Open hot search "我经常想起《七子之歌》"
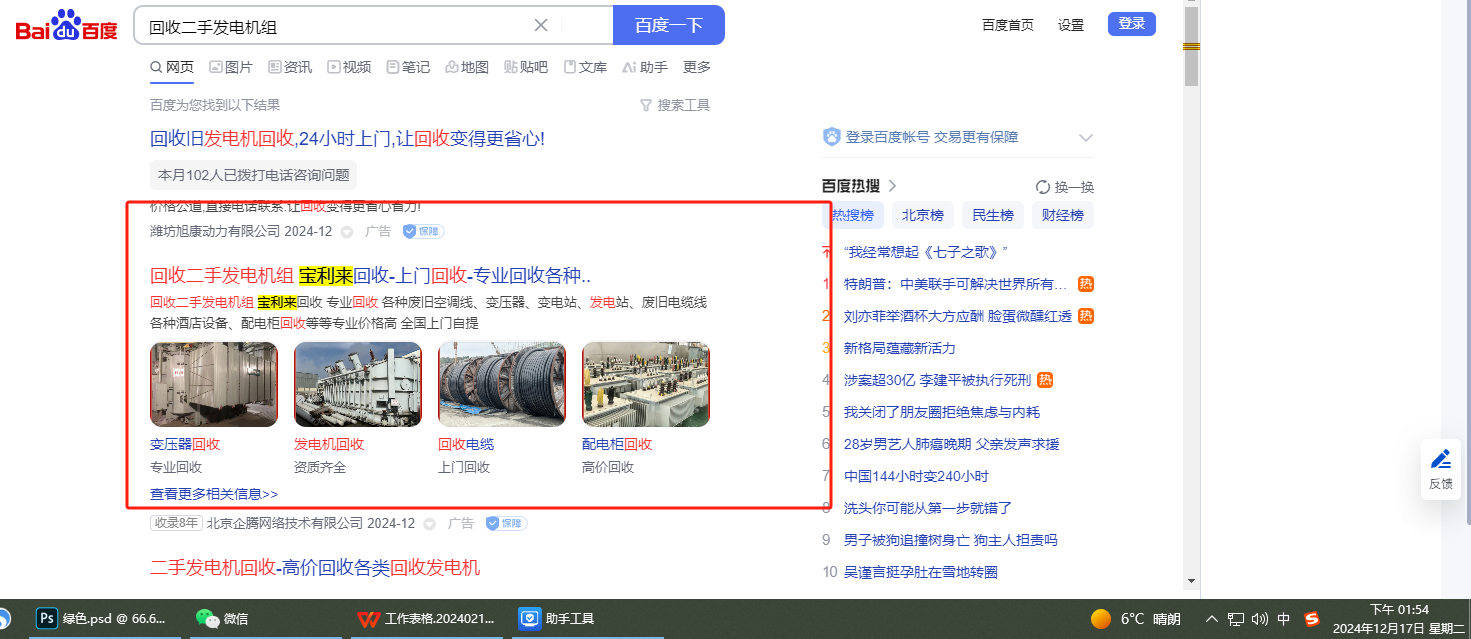 pyautogui.click(x=926, y=252)
